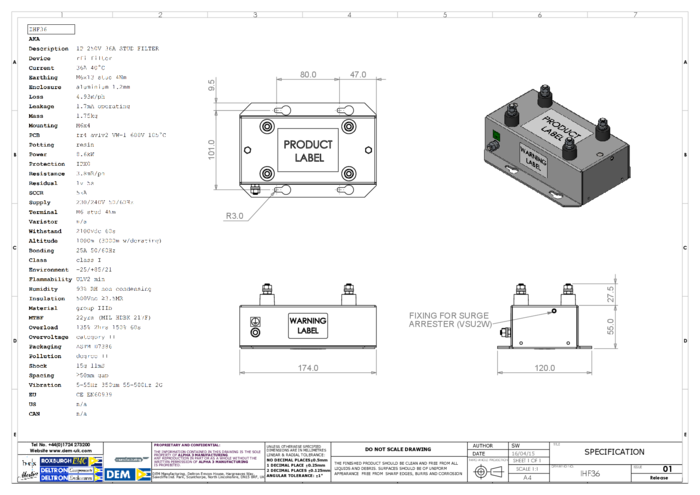This screenshot has height=495, width=700.
Task: Click the SCALE 1:1 cell
Action: click(x=527, y=469)
